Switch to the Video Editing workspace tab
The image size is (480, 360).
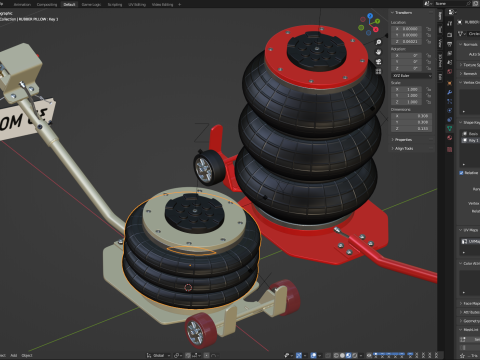coord(162,5)
